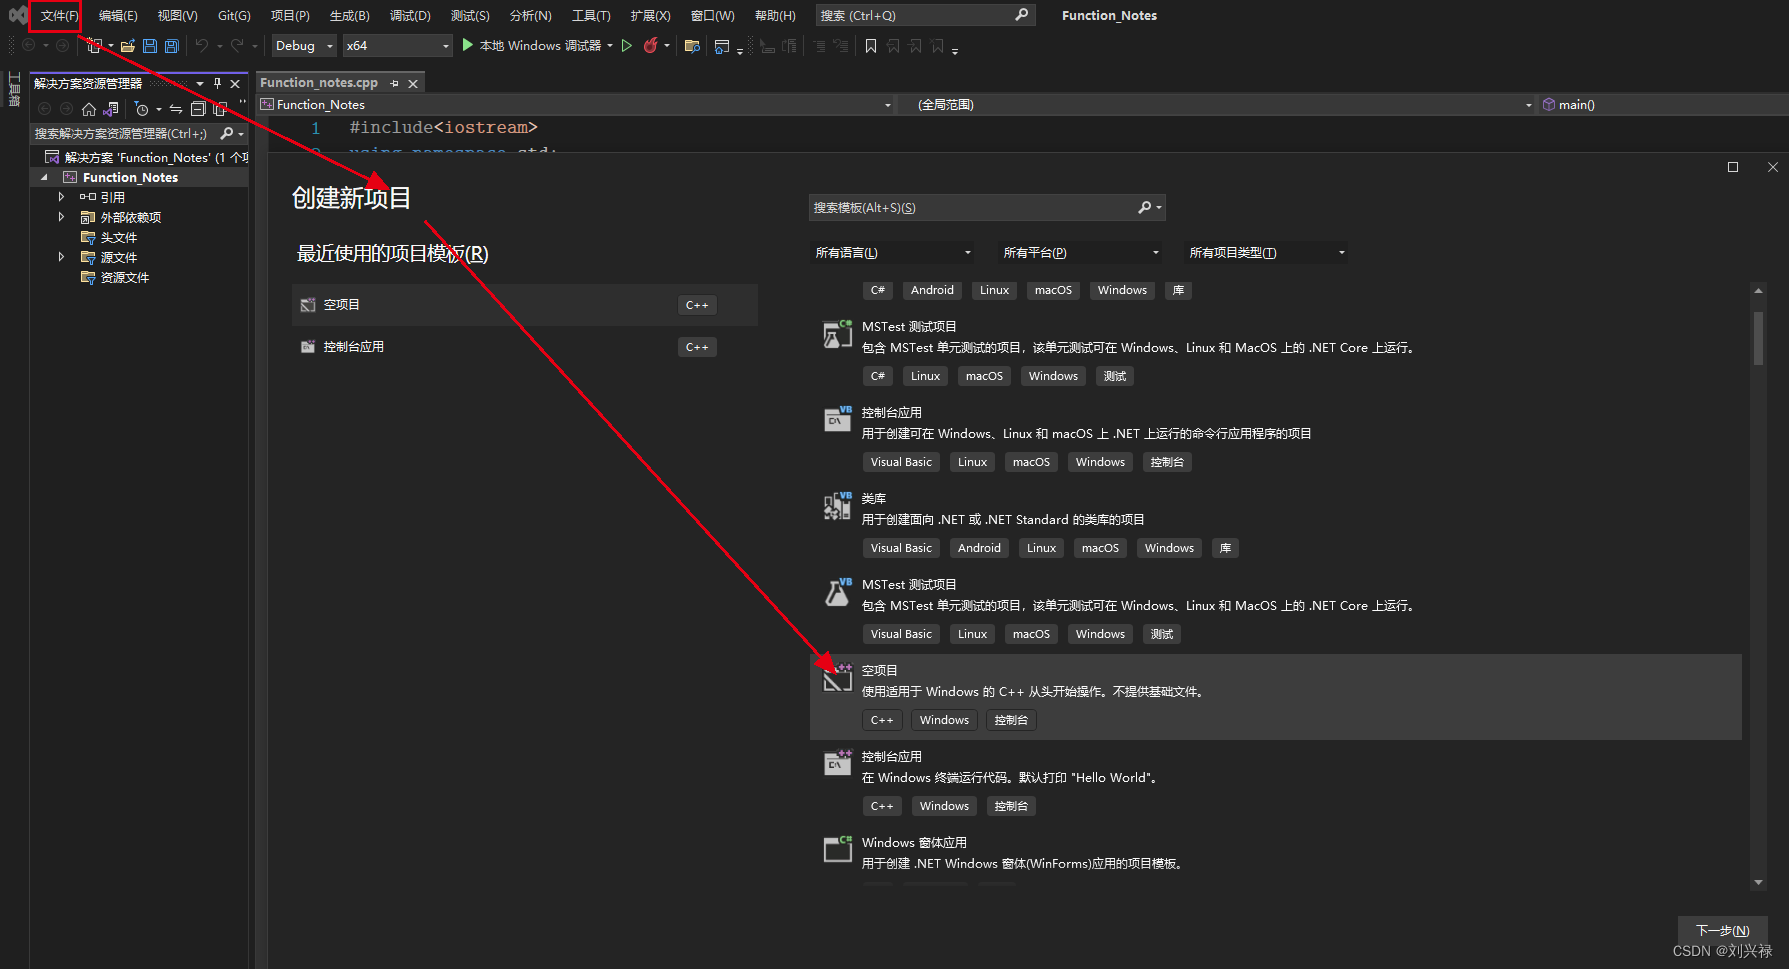Click the search magnifier in the top search box
The width and height of the screenshot is (1789, 969).
tap(1021, 15)
